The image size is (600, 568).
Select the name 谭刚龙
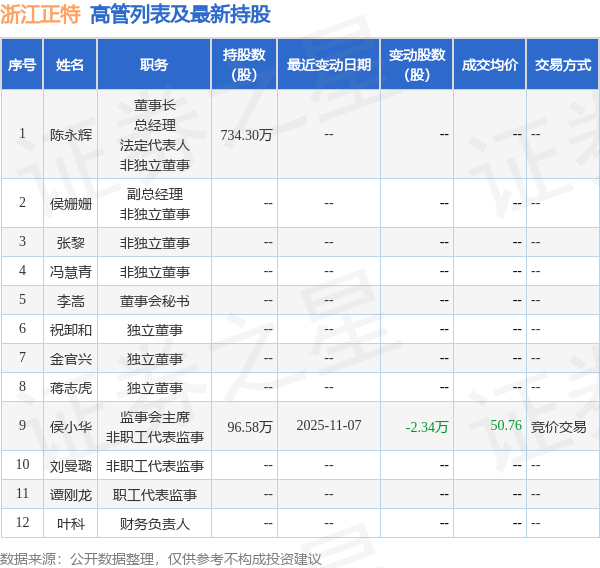[x=71, y=495]
